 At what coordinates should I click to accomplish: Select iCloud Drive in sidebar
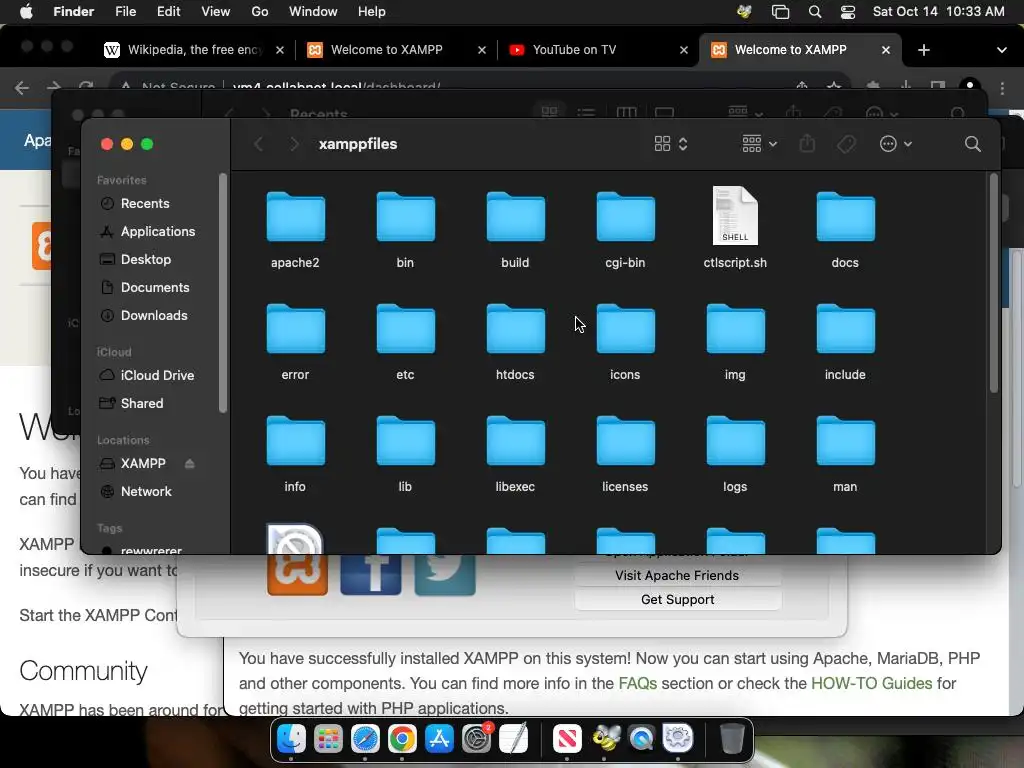[157, 376]
